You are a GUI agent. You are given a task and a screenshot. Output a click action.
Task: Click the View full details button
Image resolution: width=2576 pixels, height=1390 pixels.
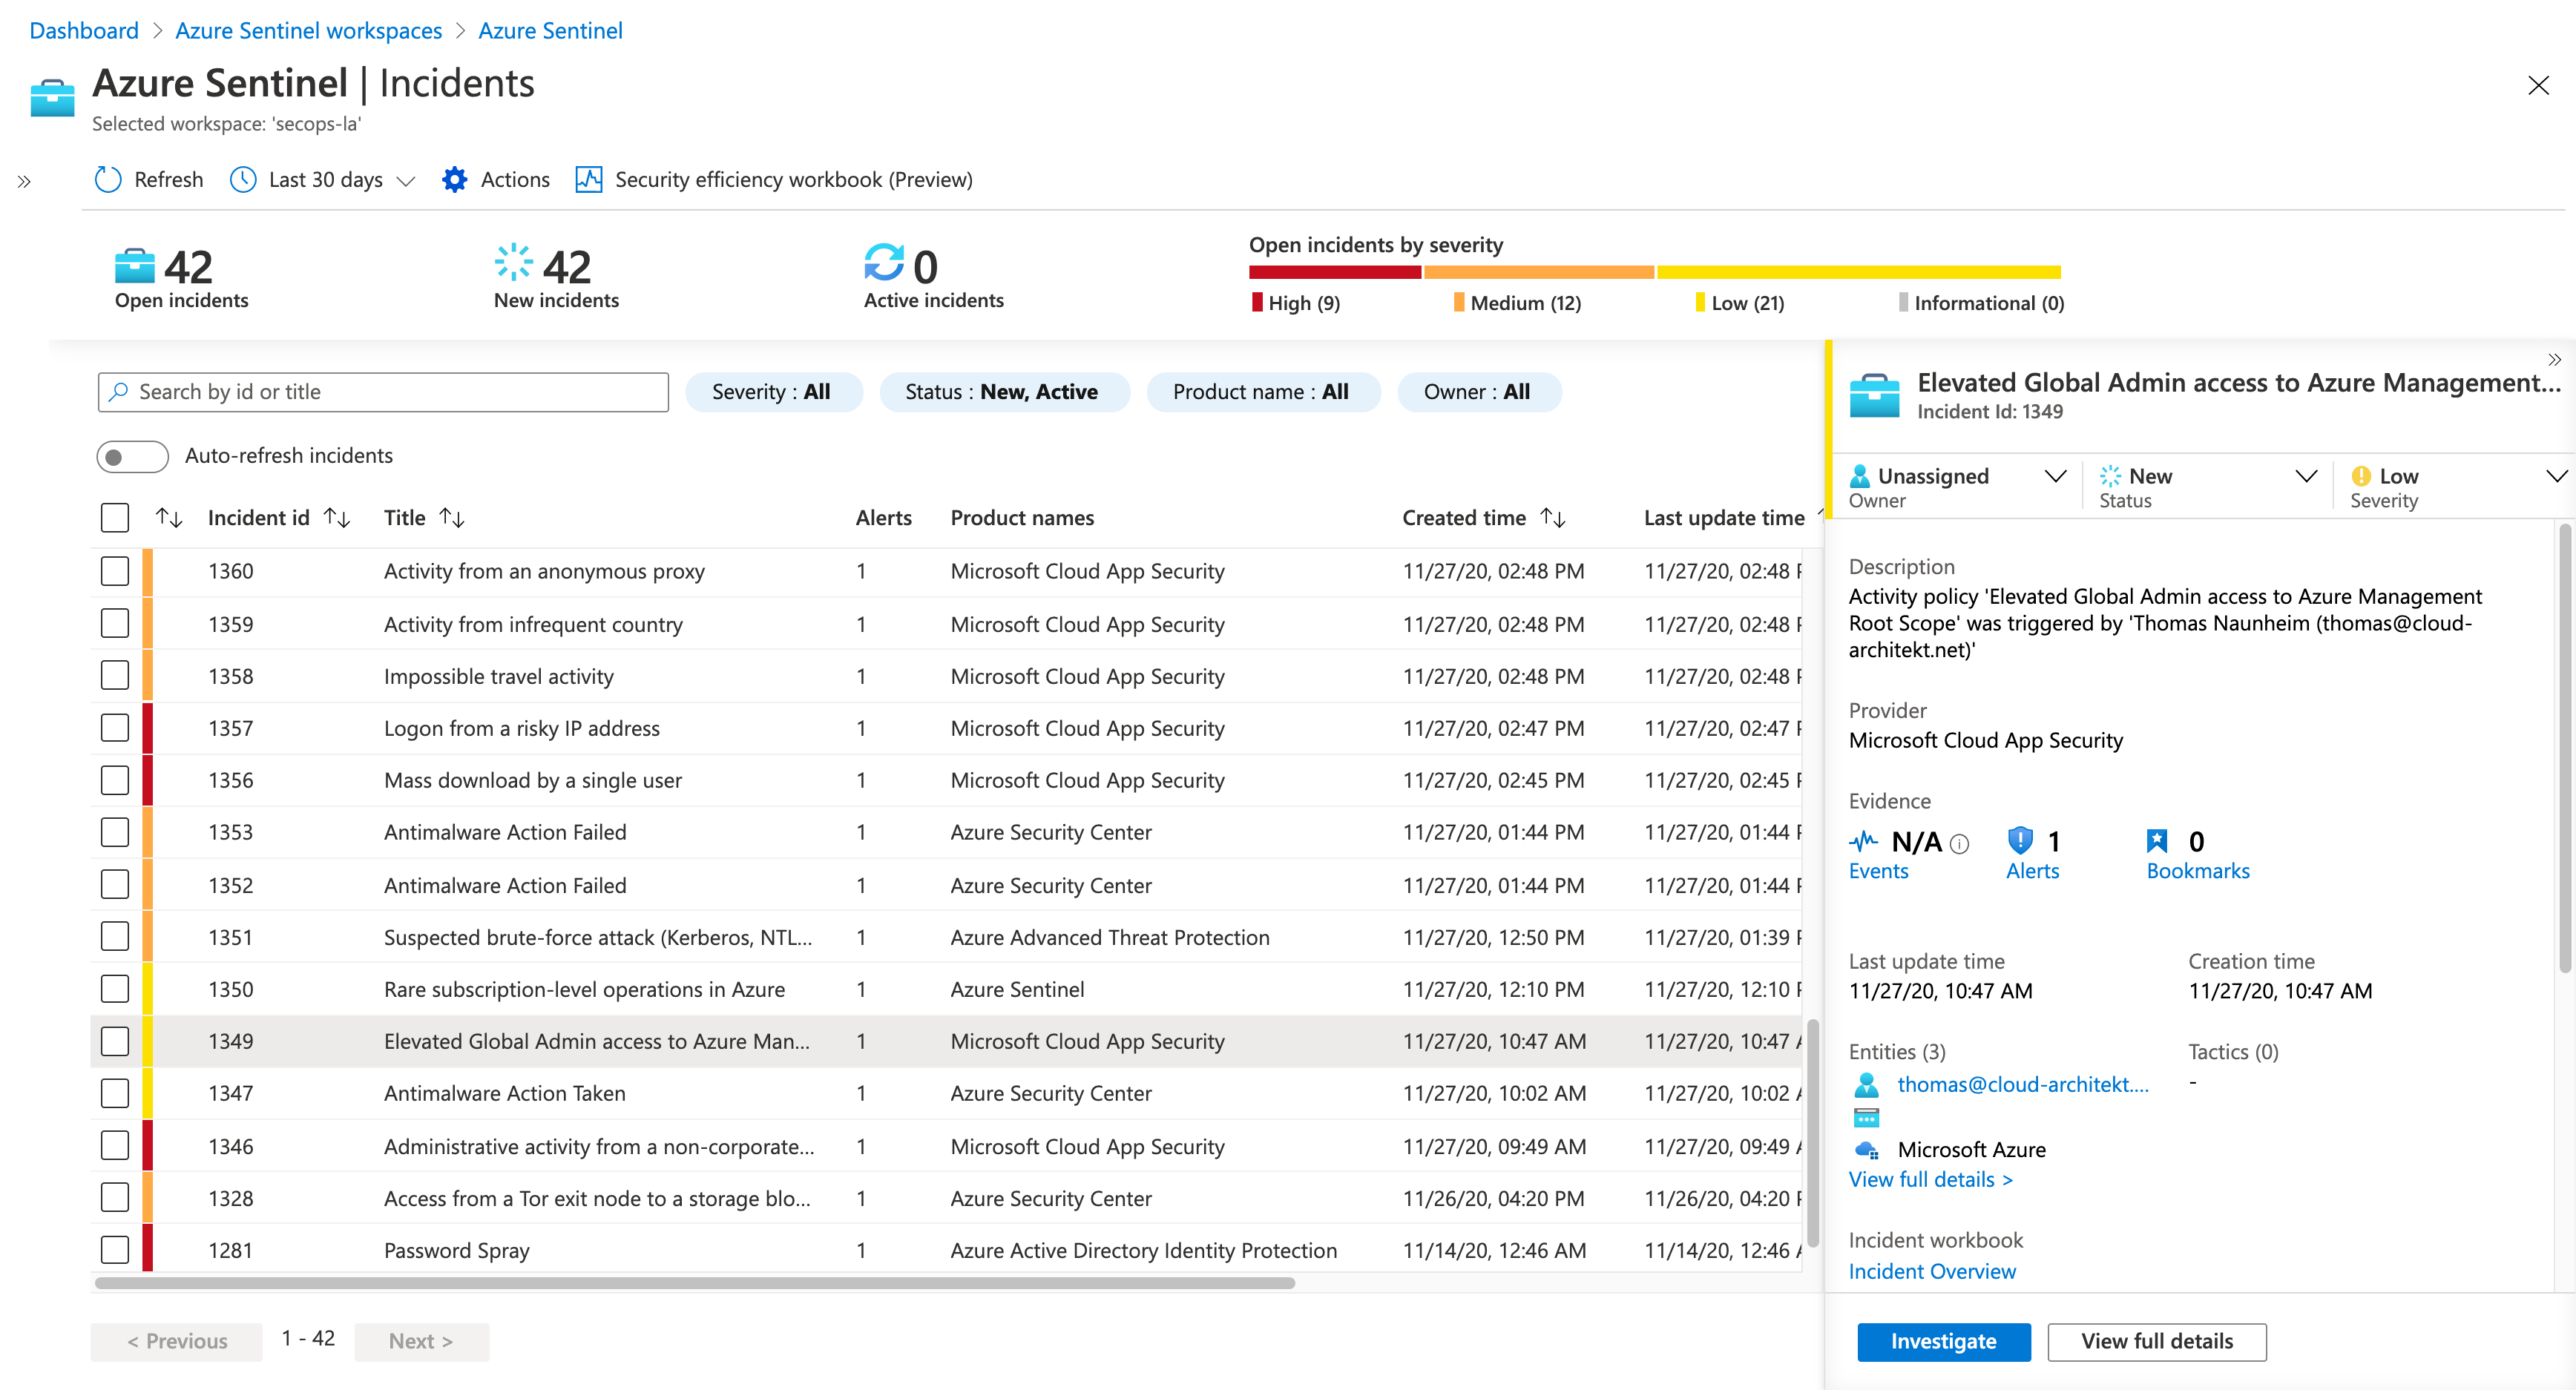[x=2157, y=1342]
